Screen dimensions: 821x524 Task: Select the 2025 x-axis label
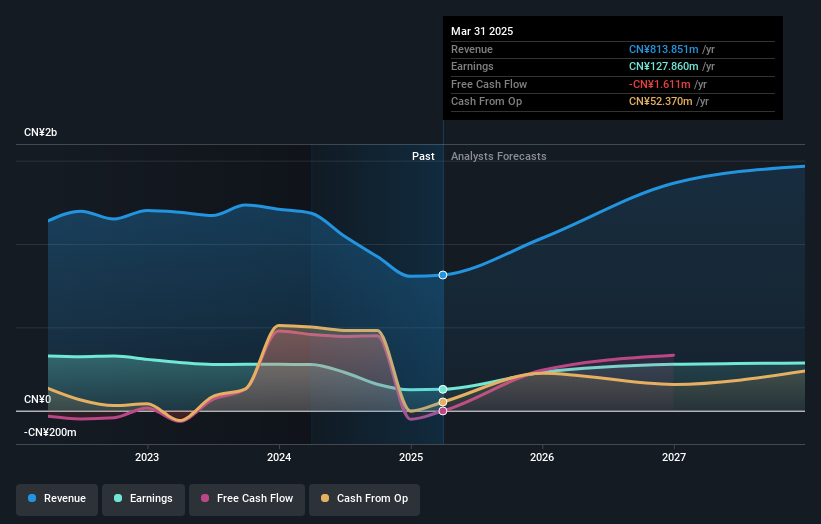pos(411,457)
